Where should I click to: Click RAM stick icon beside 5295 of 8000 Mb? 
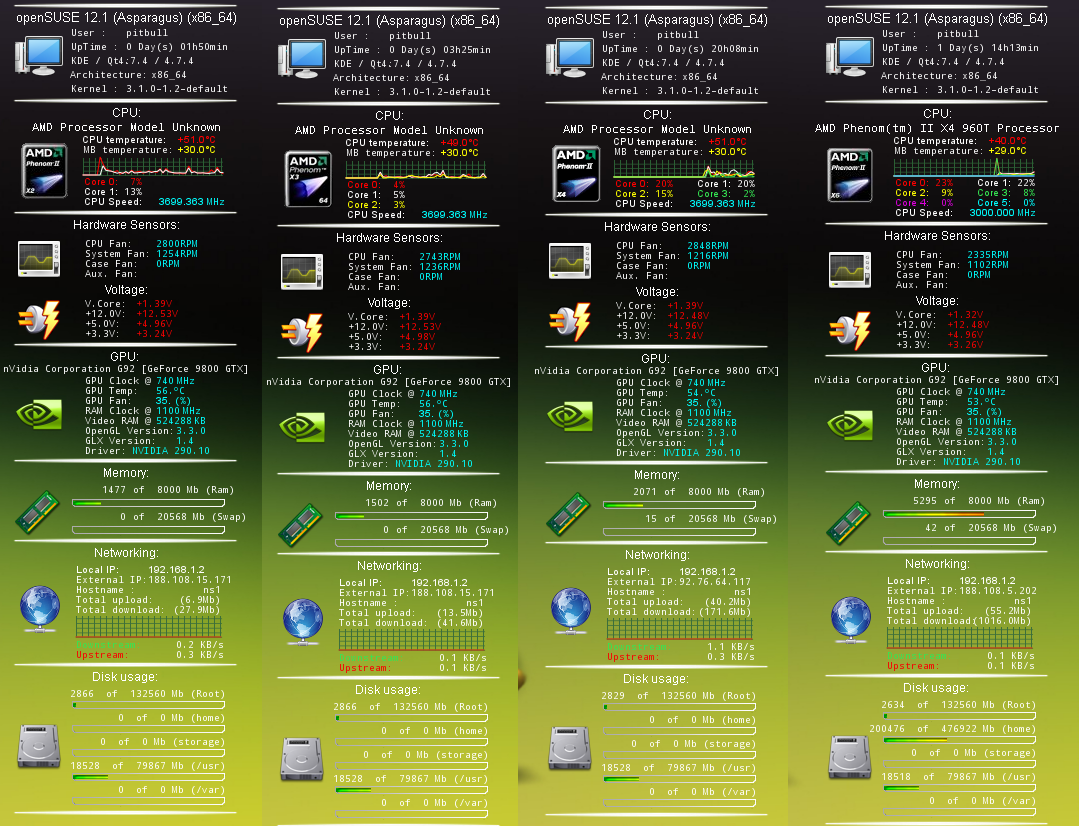coord(848,523)
